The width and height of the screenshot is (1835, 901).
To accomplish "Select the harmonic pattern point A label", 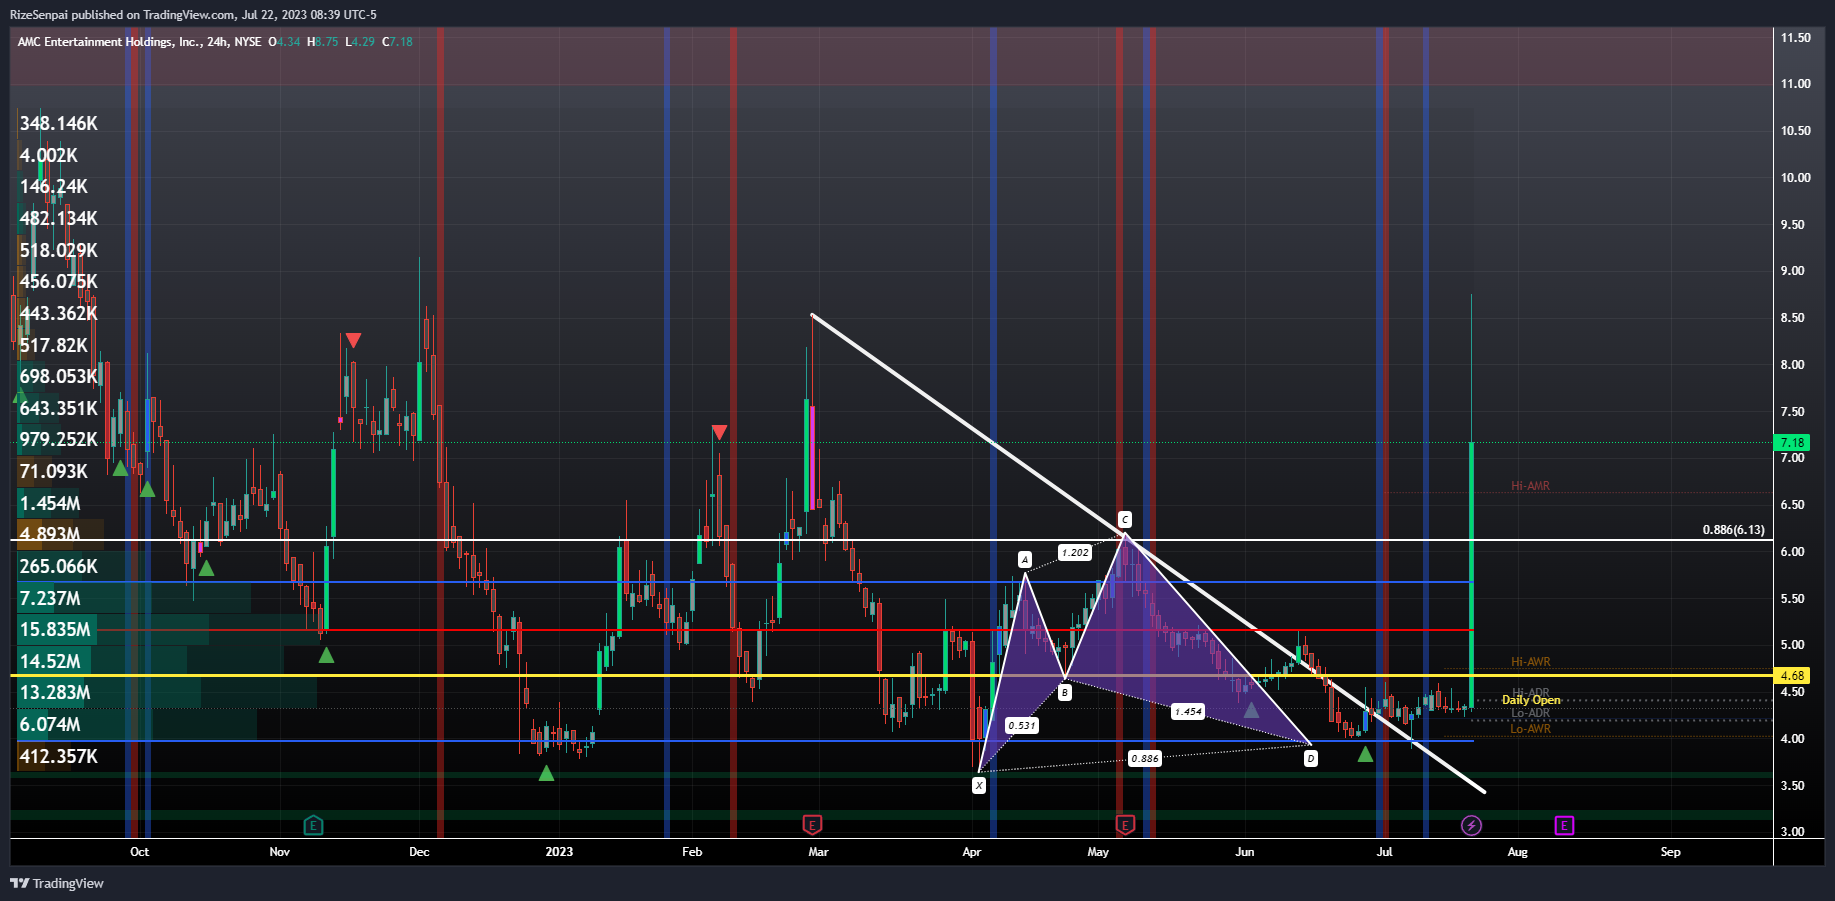I will tap(1025, 559).
